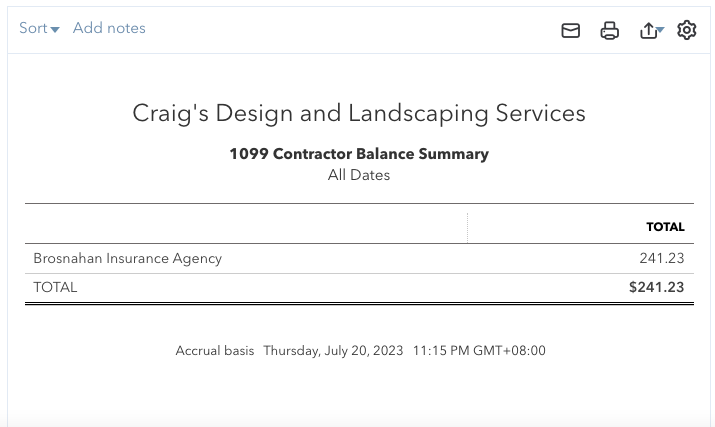Screen dimensions: 715x427
Task: Click Add notes link
Action: pyautogui.click(x=109, y=28)
